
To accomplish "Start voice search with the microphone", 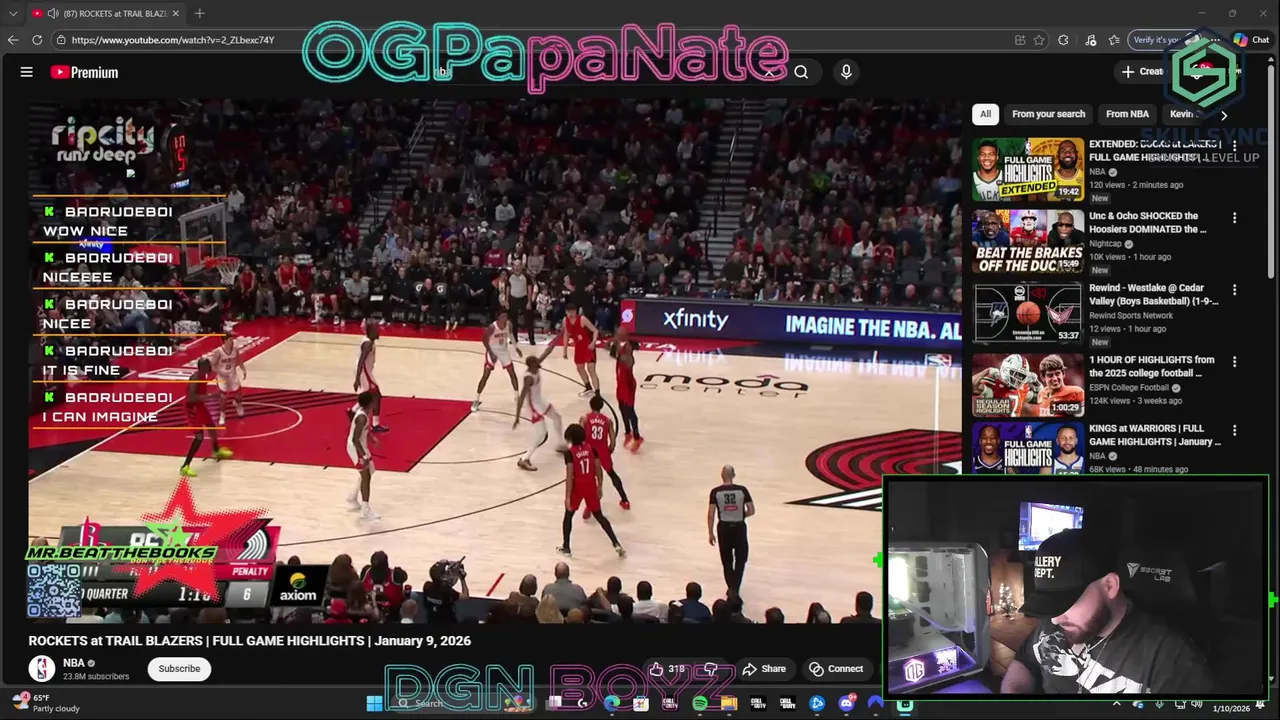I will [x=846, y=72].
